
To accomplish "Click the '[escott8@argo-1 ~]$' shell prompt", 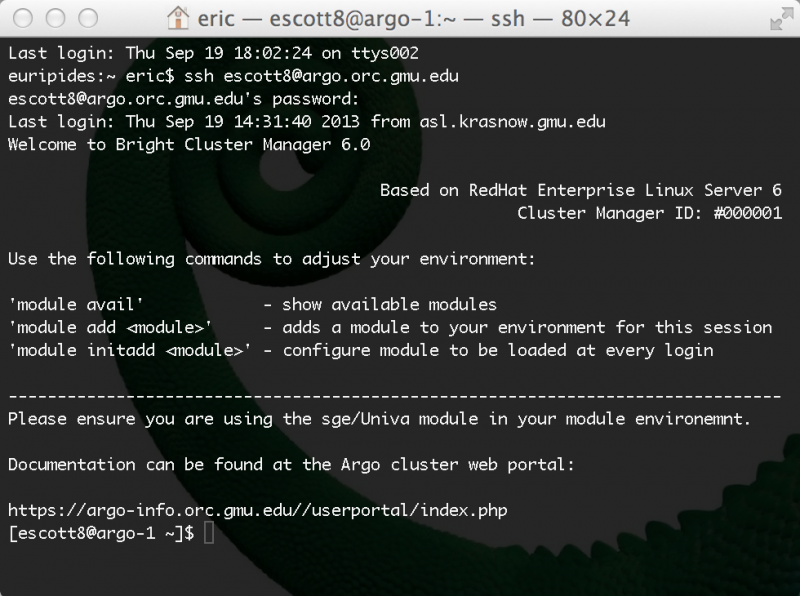I will [x=101, y=533].
